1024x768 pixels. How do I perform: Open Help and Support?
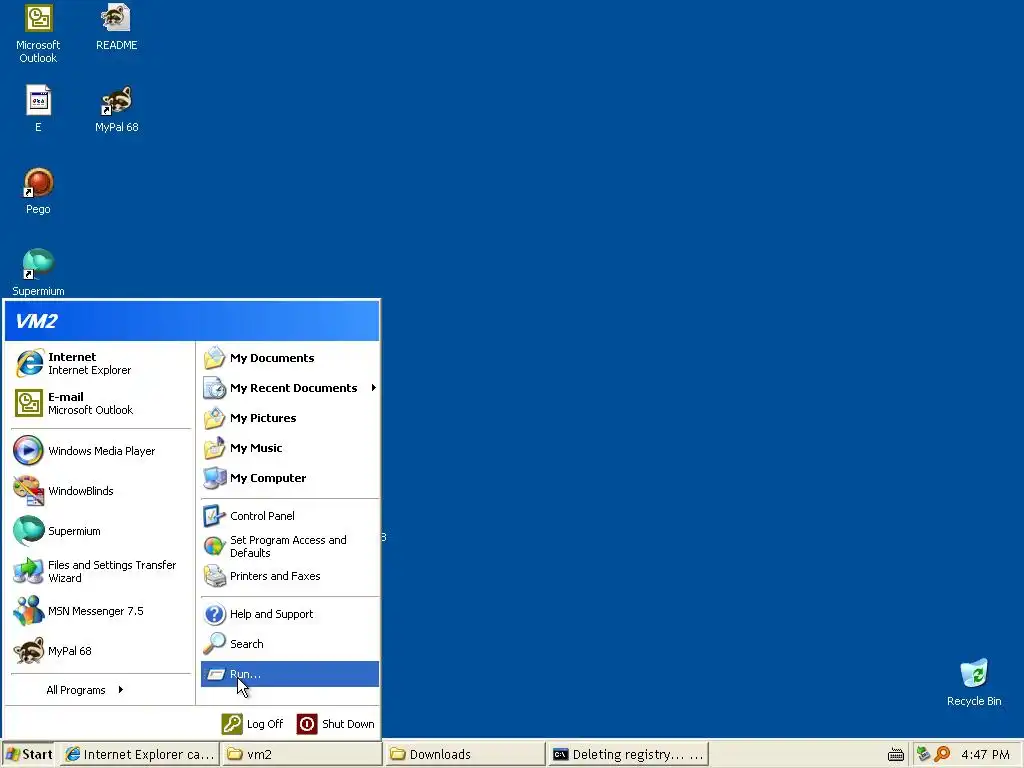pyautogui.click(x=290, y=614)
